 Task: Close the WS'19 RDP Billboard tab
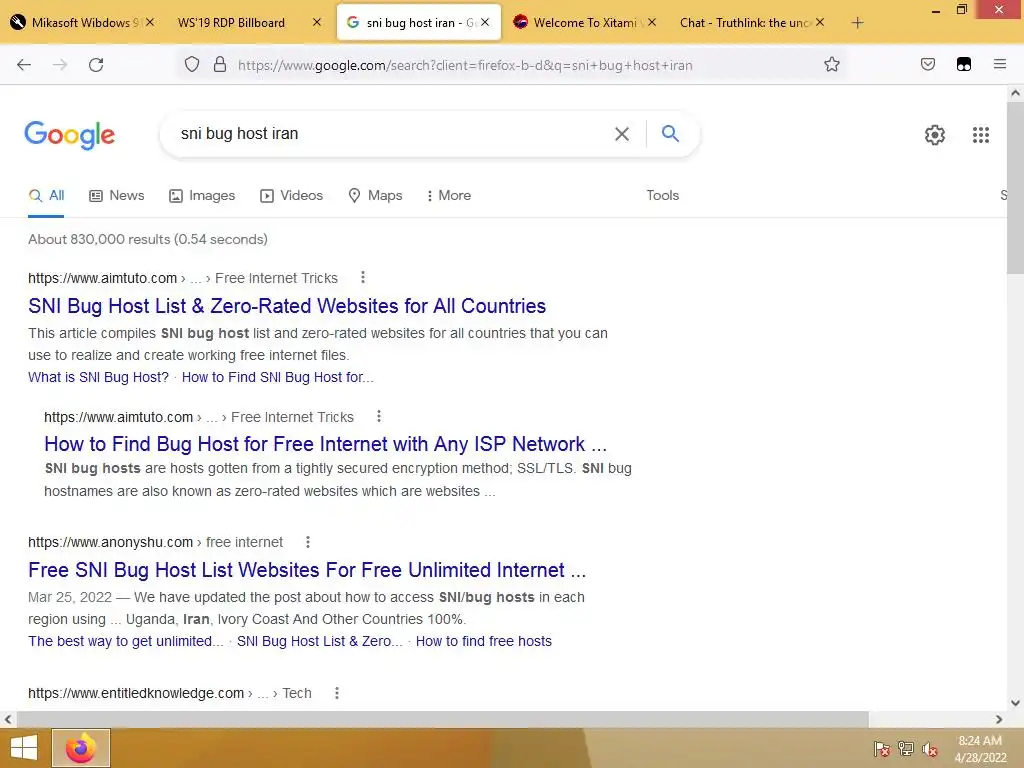317,22
